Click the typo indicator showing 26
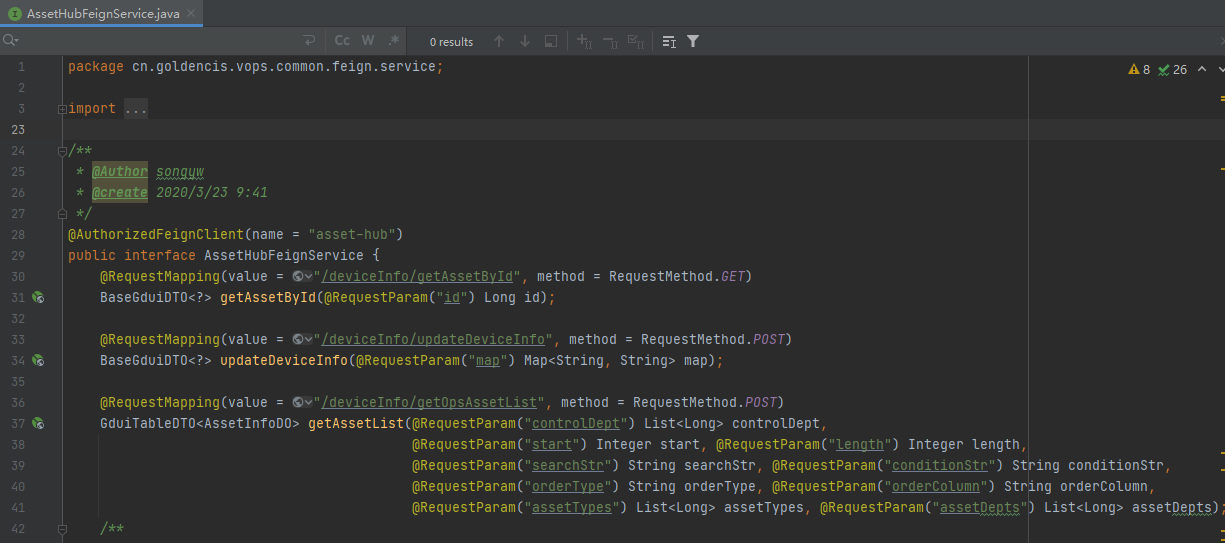 [x=1172, y=69]
